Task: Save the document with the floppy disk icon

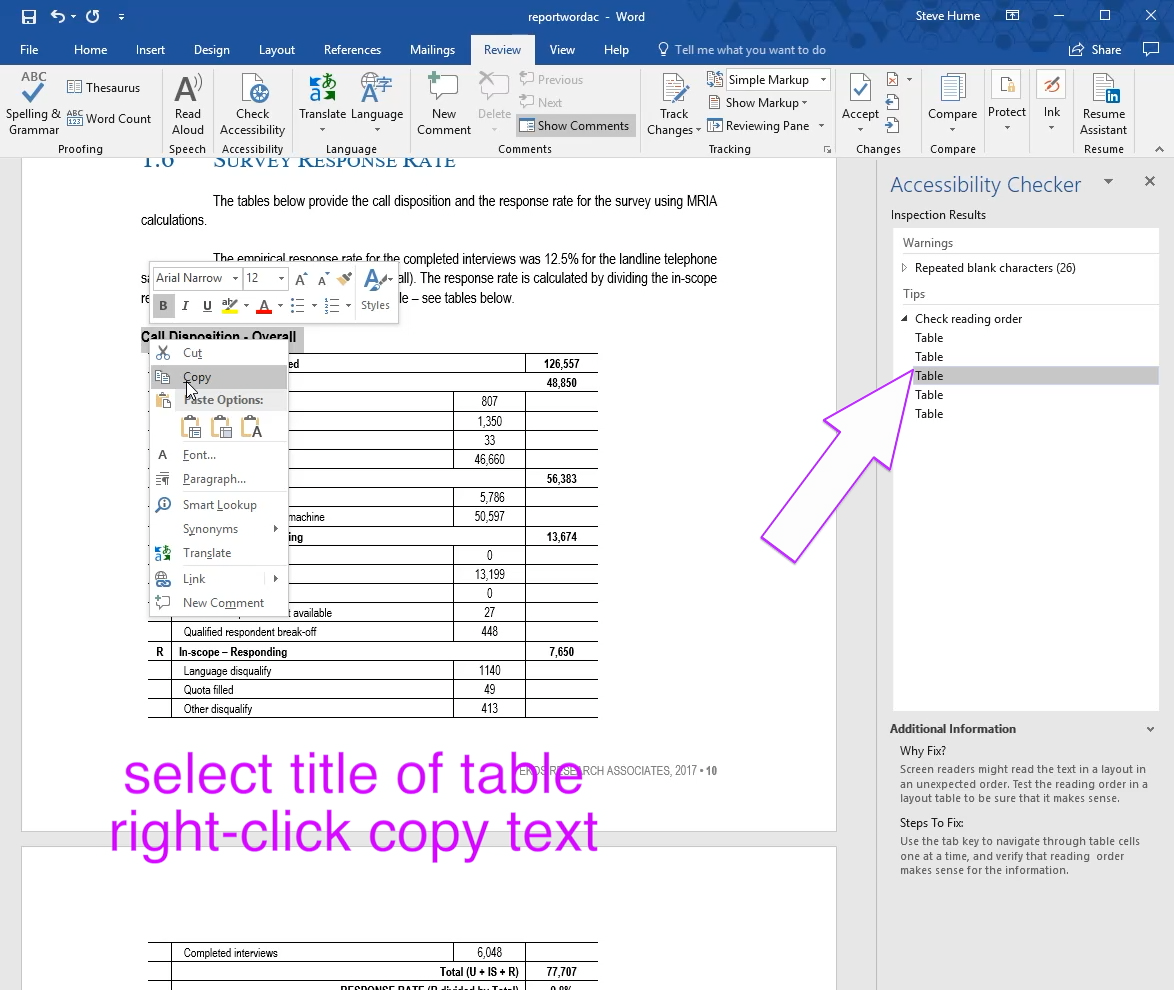Action: (x=28, y=16)
